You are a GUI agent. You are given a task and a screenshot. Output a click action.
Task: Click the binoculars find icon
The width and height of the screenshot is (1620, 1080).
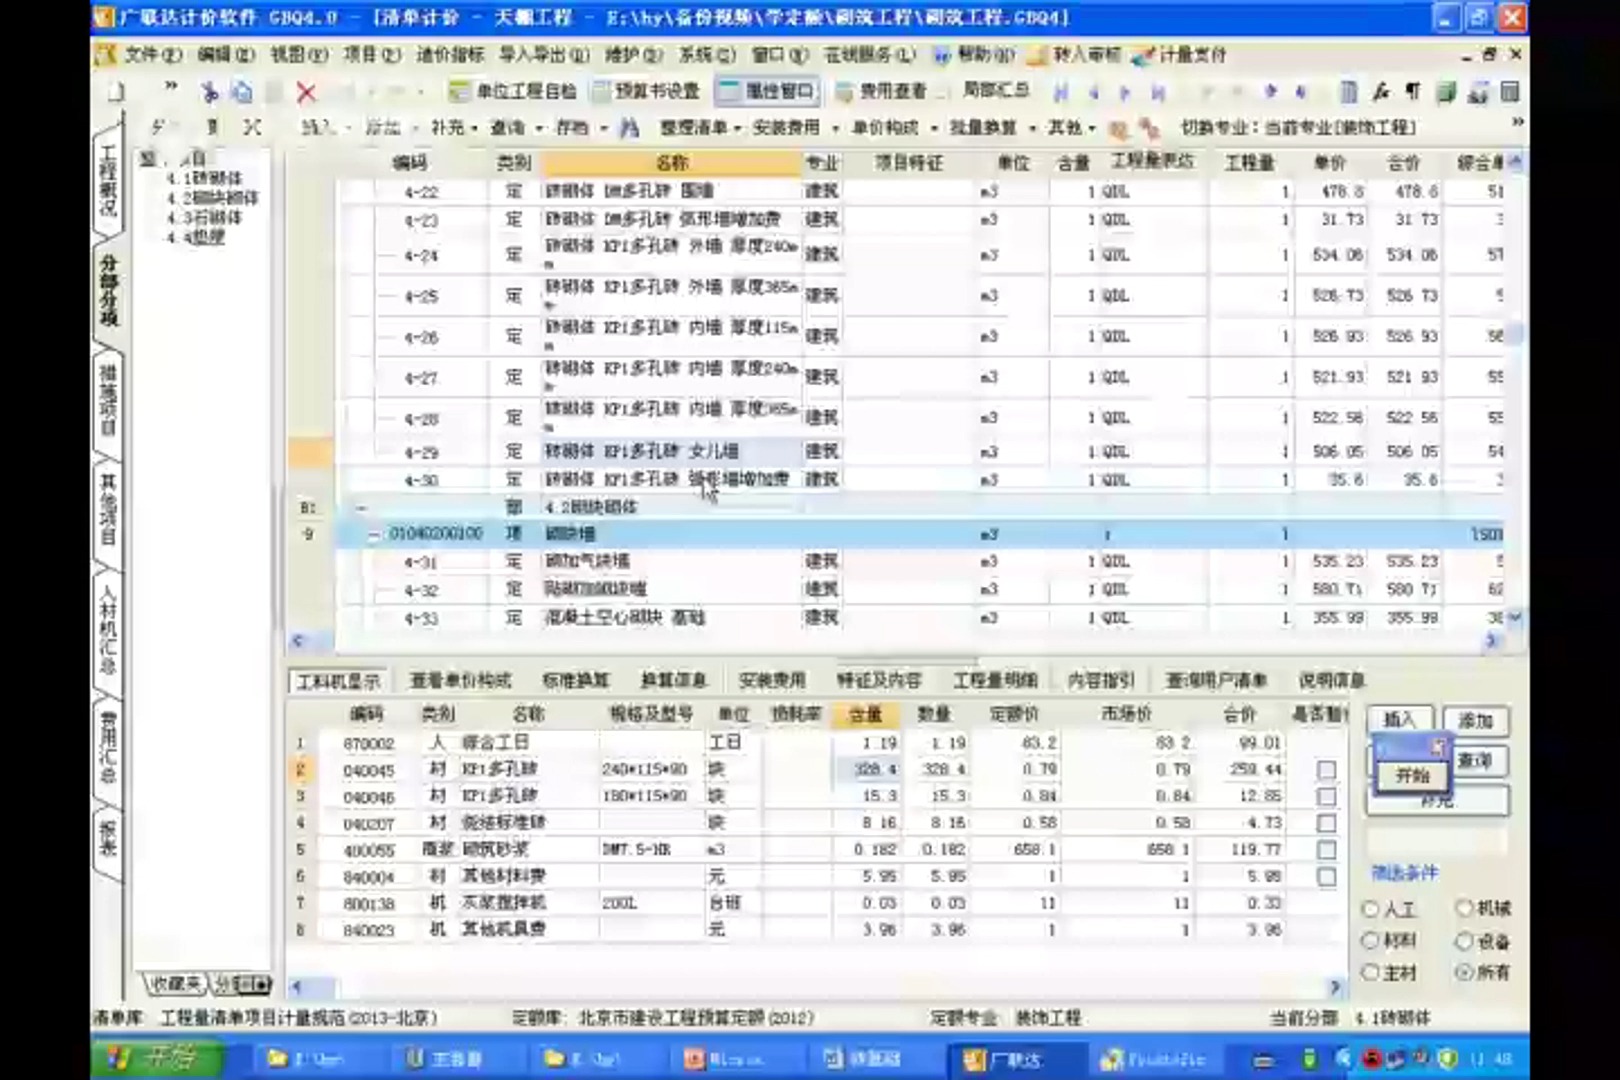click(629, 128)
